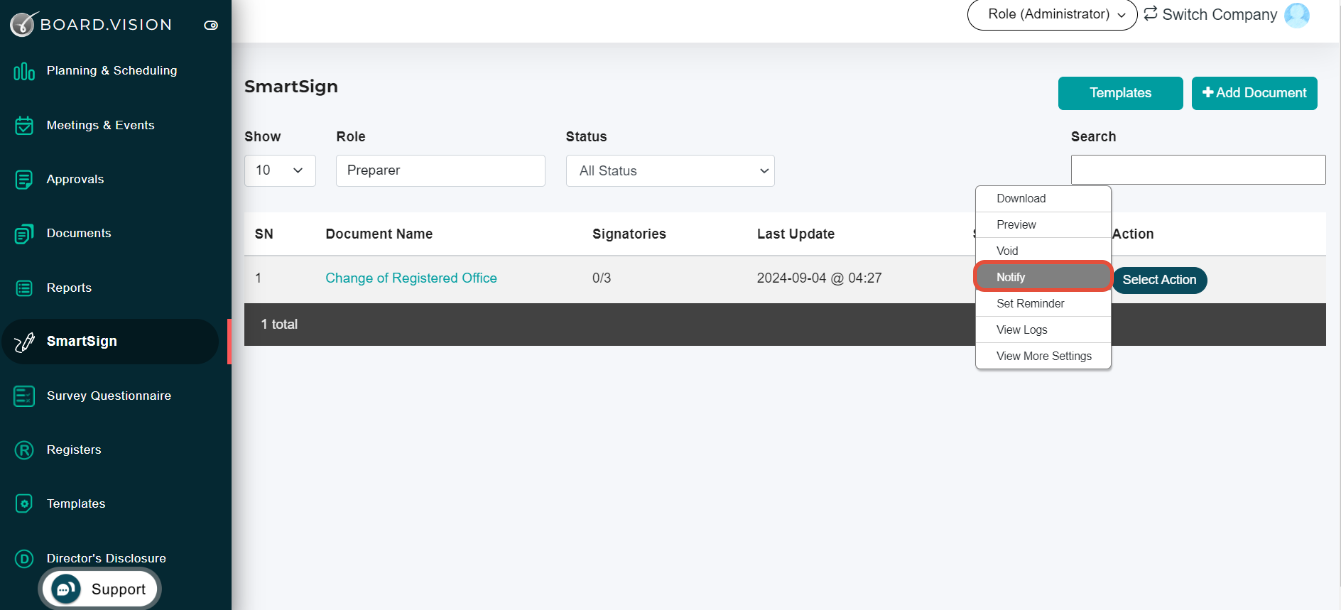Open Reports from the sidebar
This screenshot has width=1341, height=610.
point(69,288)
